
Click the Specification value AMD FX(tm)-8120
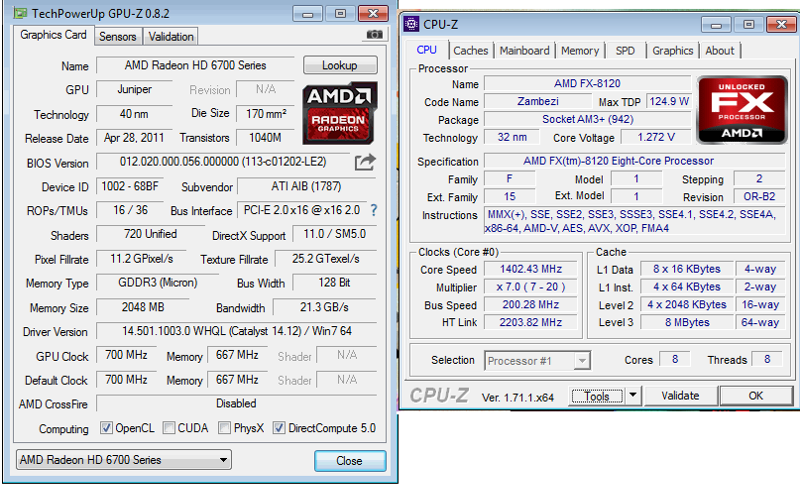click(x=634, y=161)
